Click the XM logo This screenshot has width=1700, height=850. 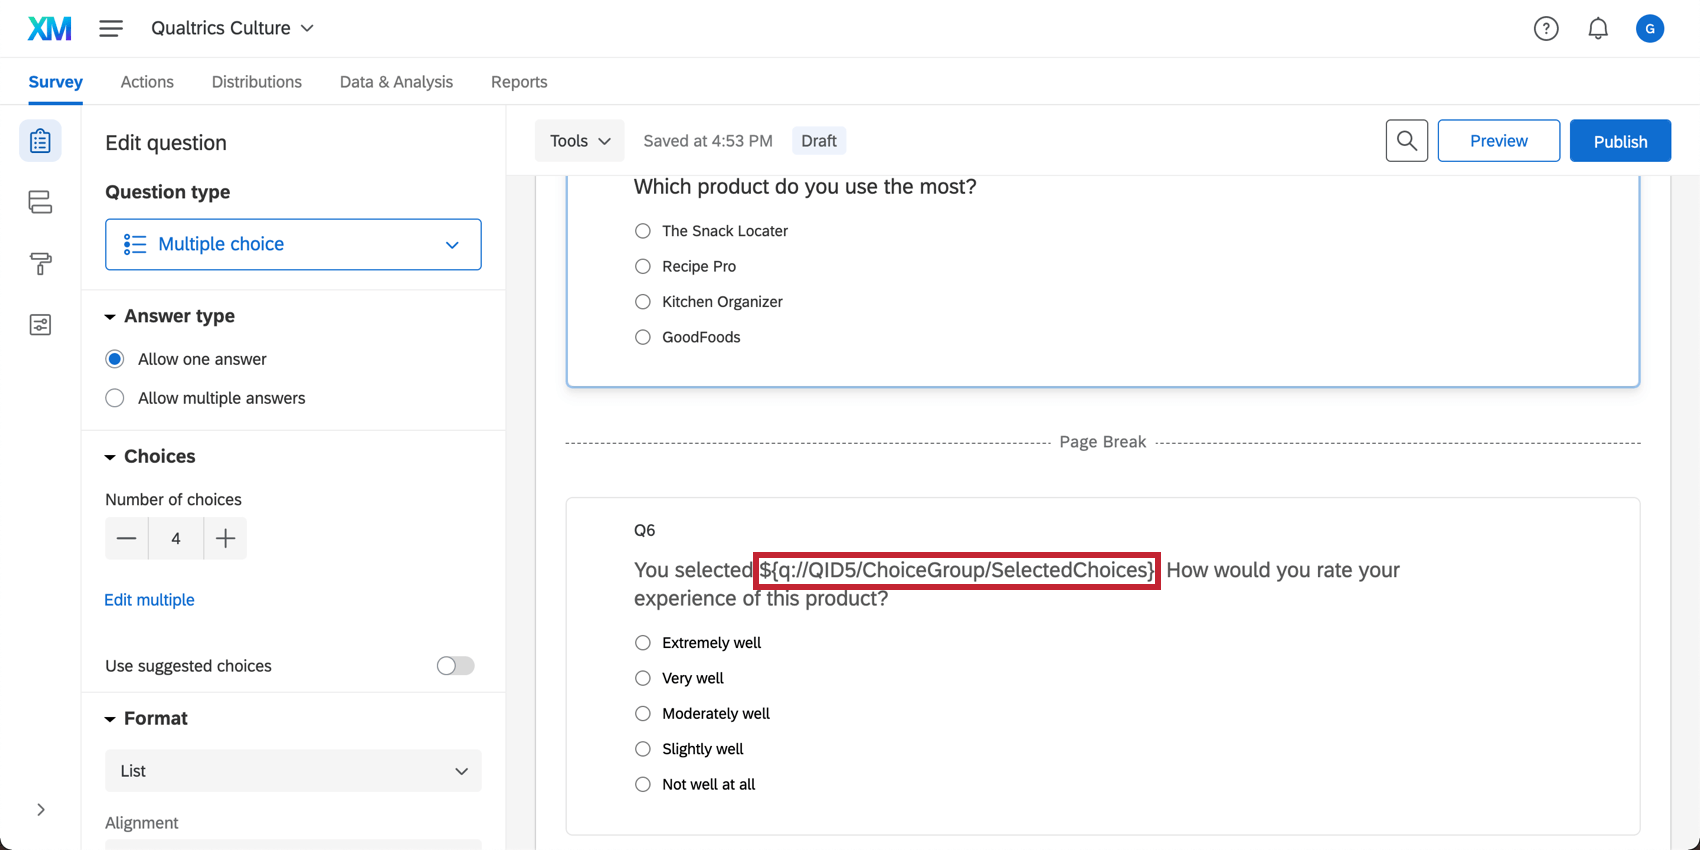click(49, 29)
